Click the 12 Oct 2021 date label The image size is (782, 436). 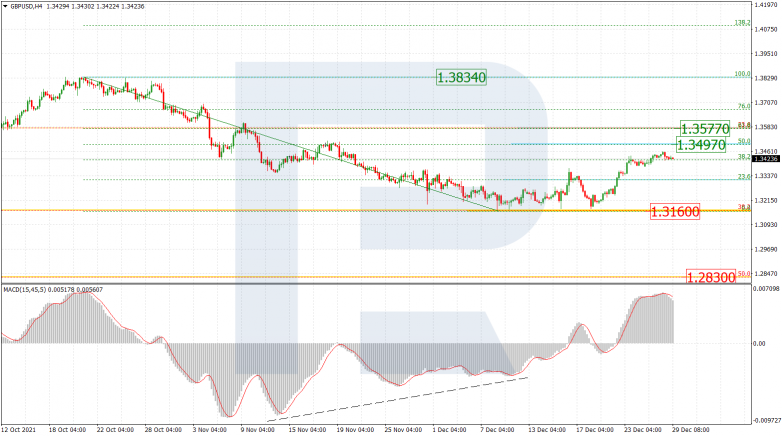(x=18, y=430)
